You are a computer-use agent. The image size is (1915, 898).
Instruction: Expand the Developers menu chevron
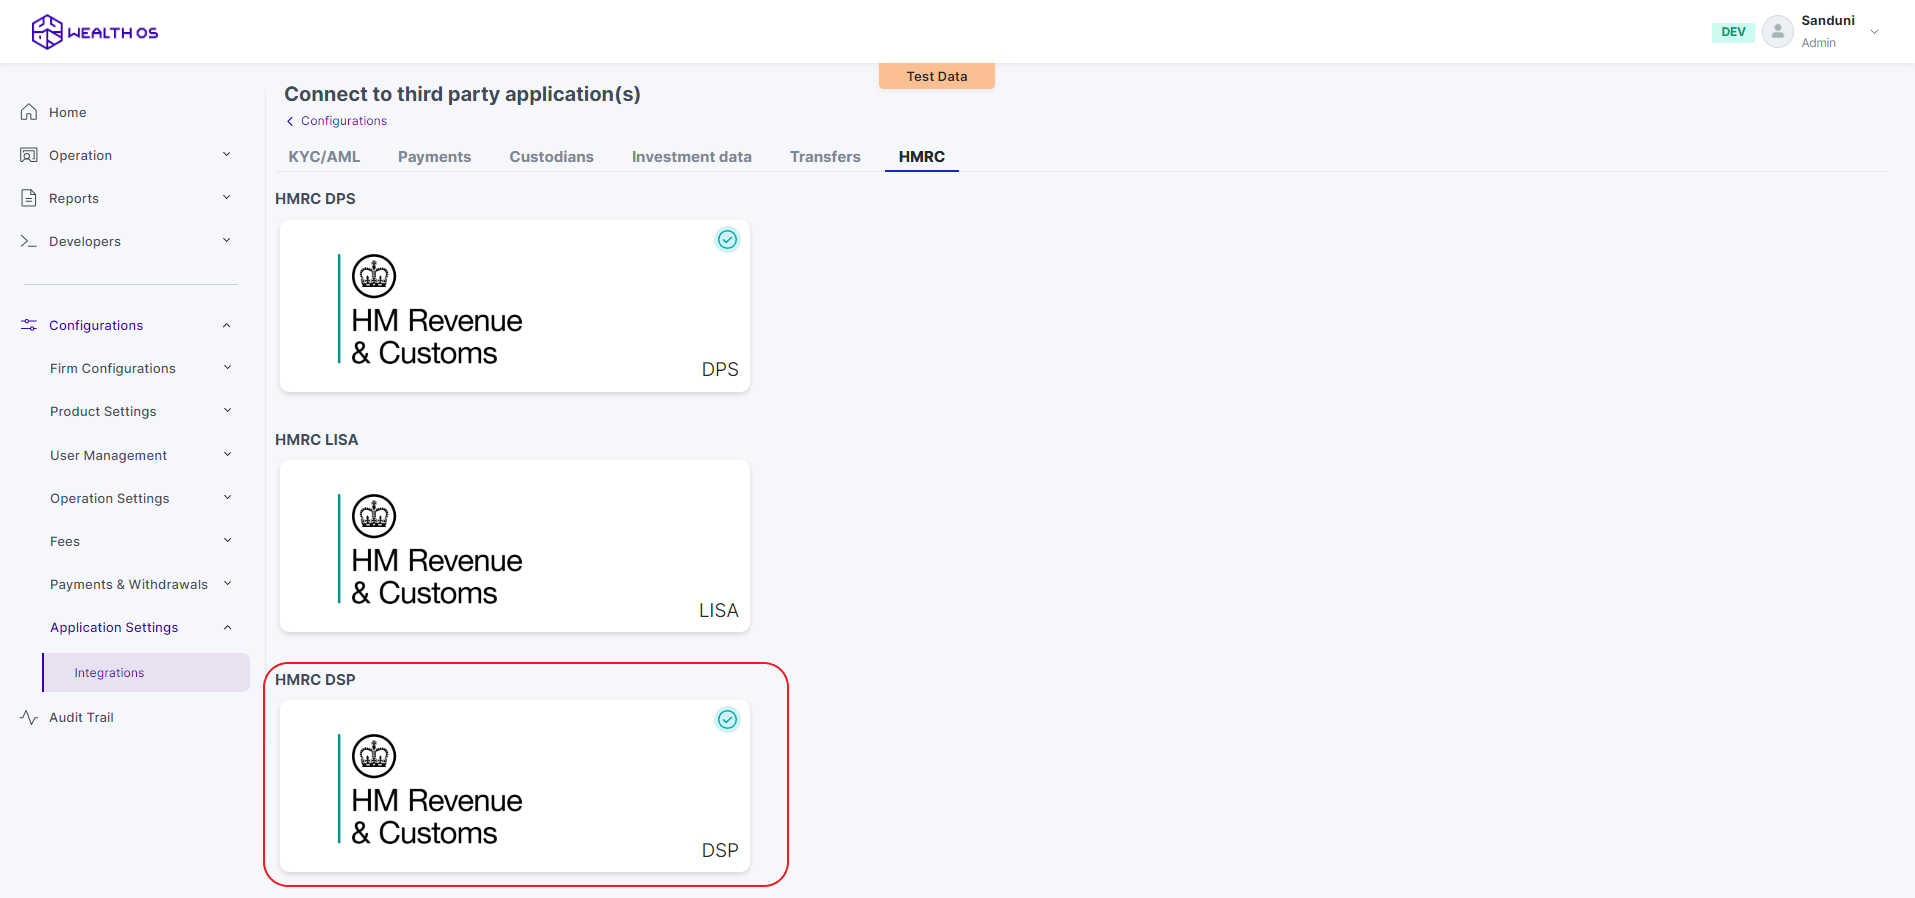pos(226,240)
